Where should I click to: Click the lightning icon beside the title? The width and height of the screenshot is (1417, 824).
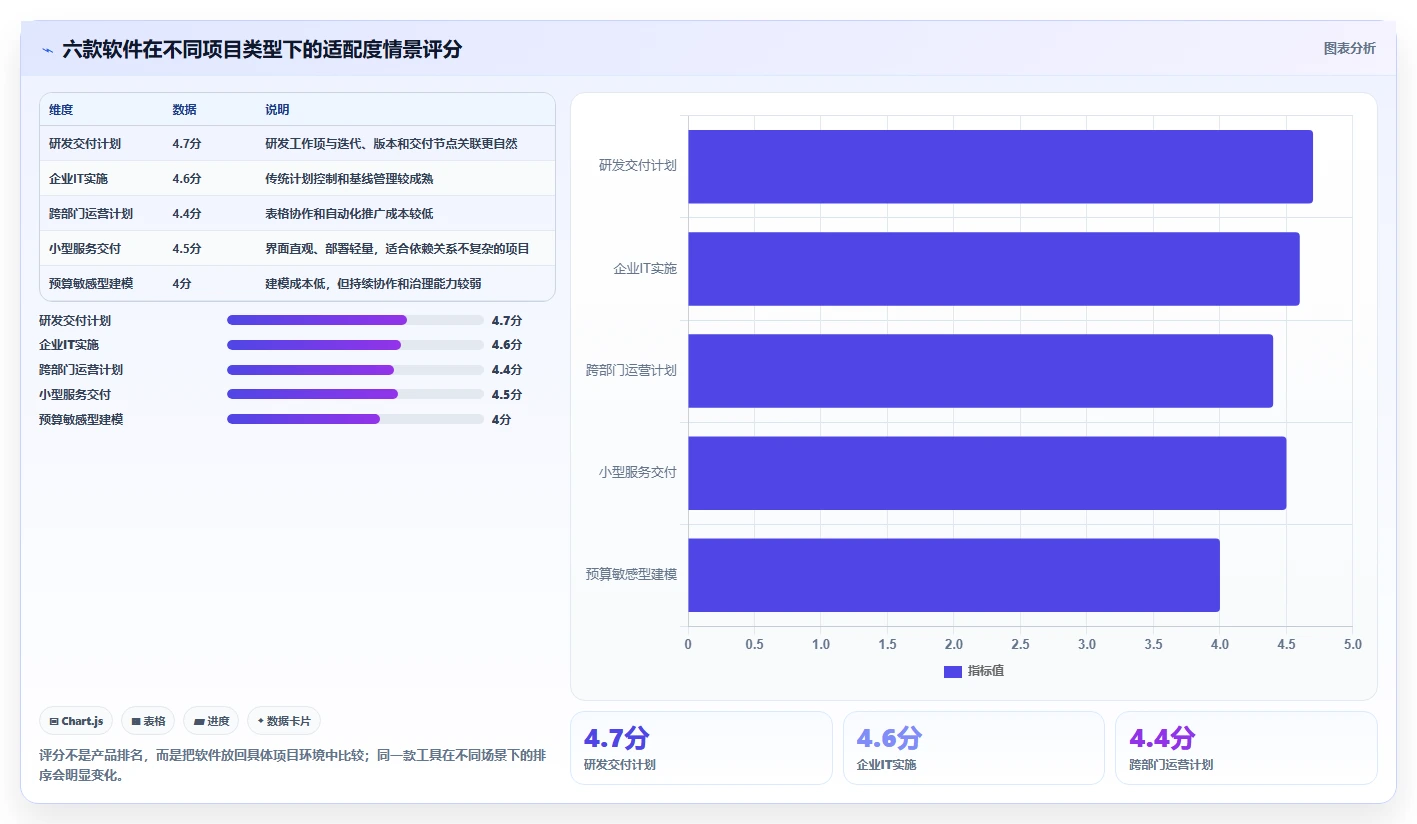coord(47,50)
